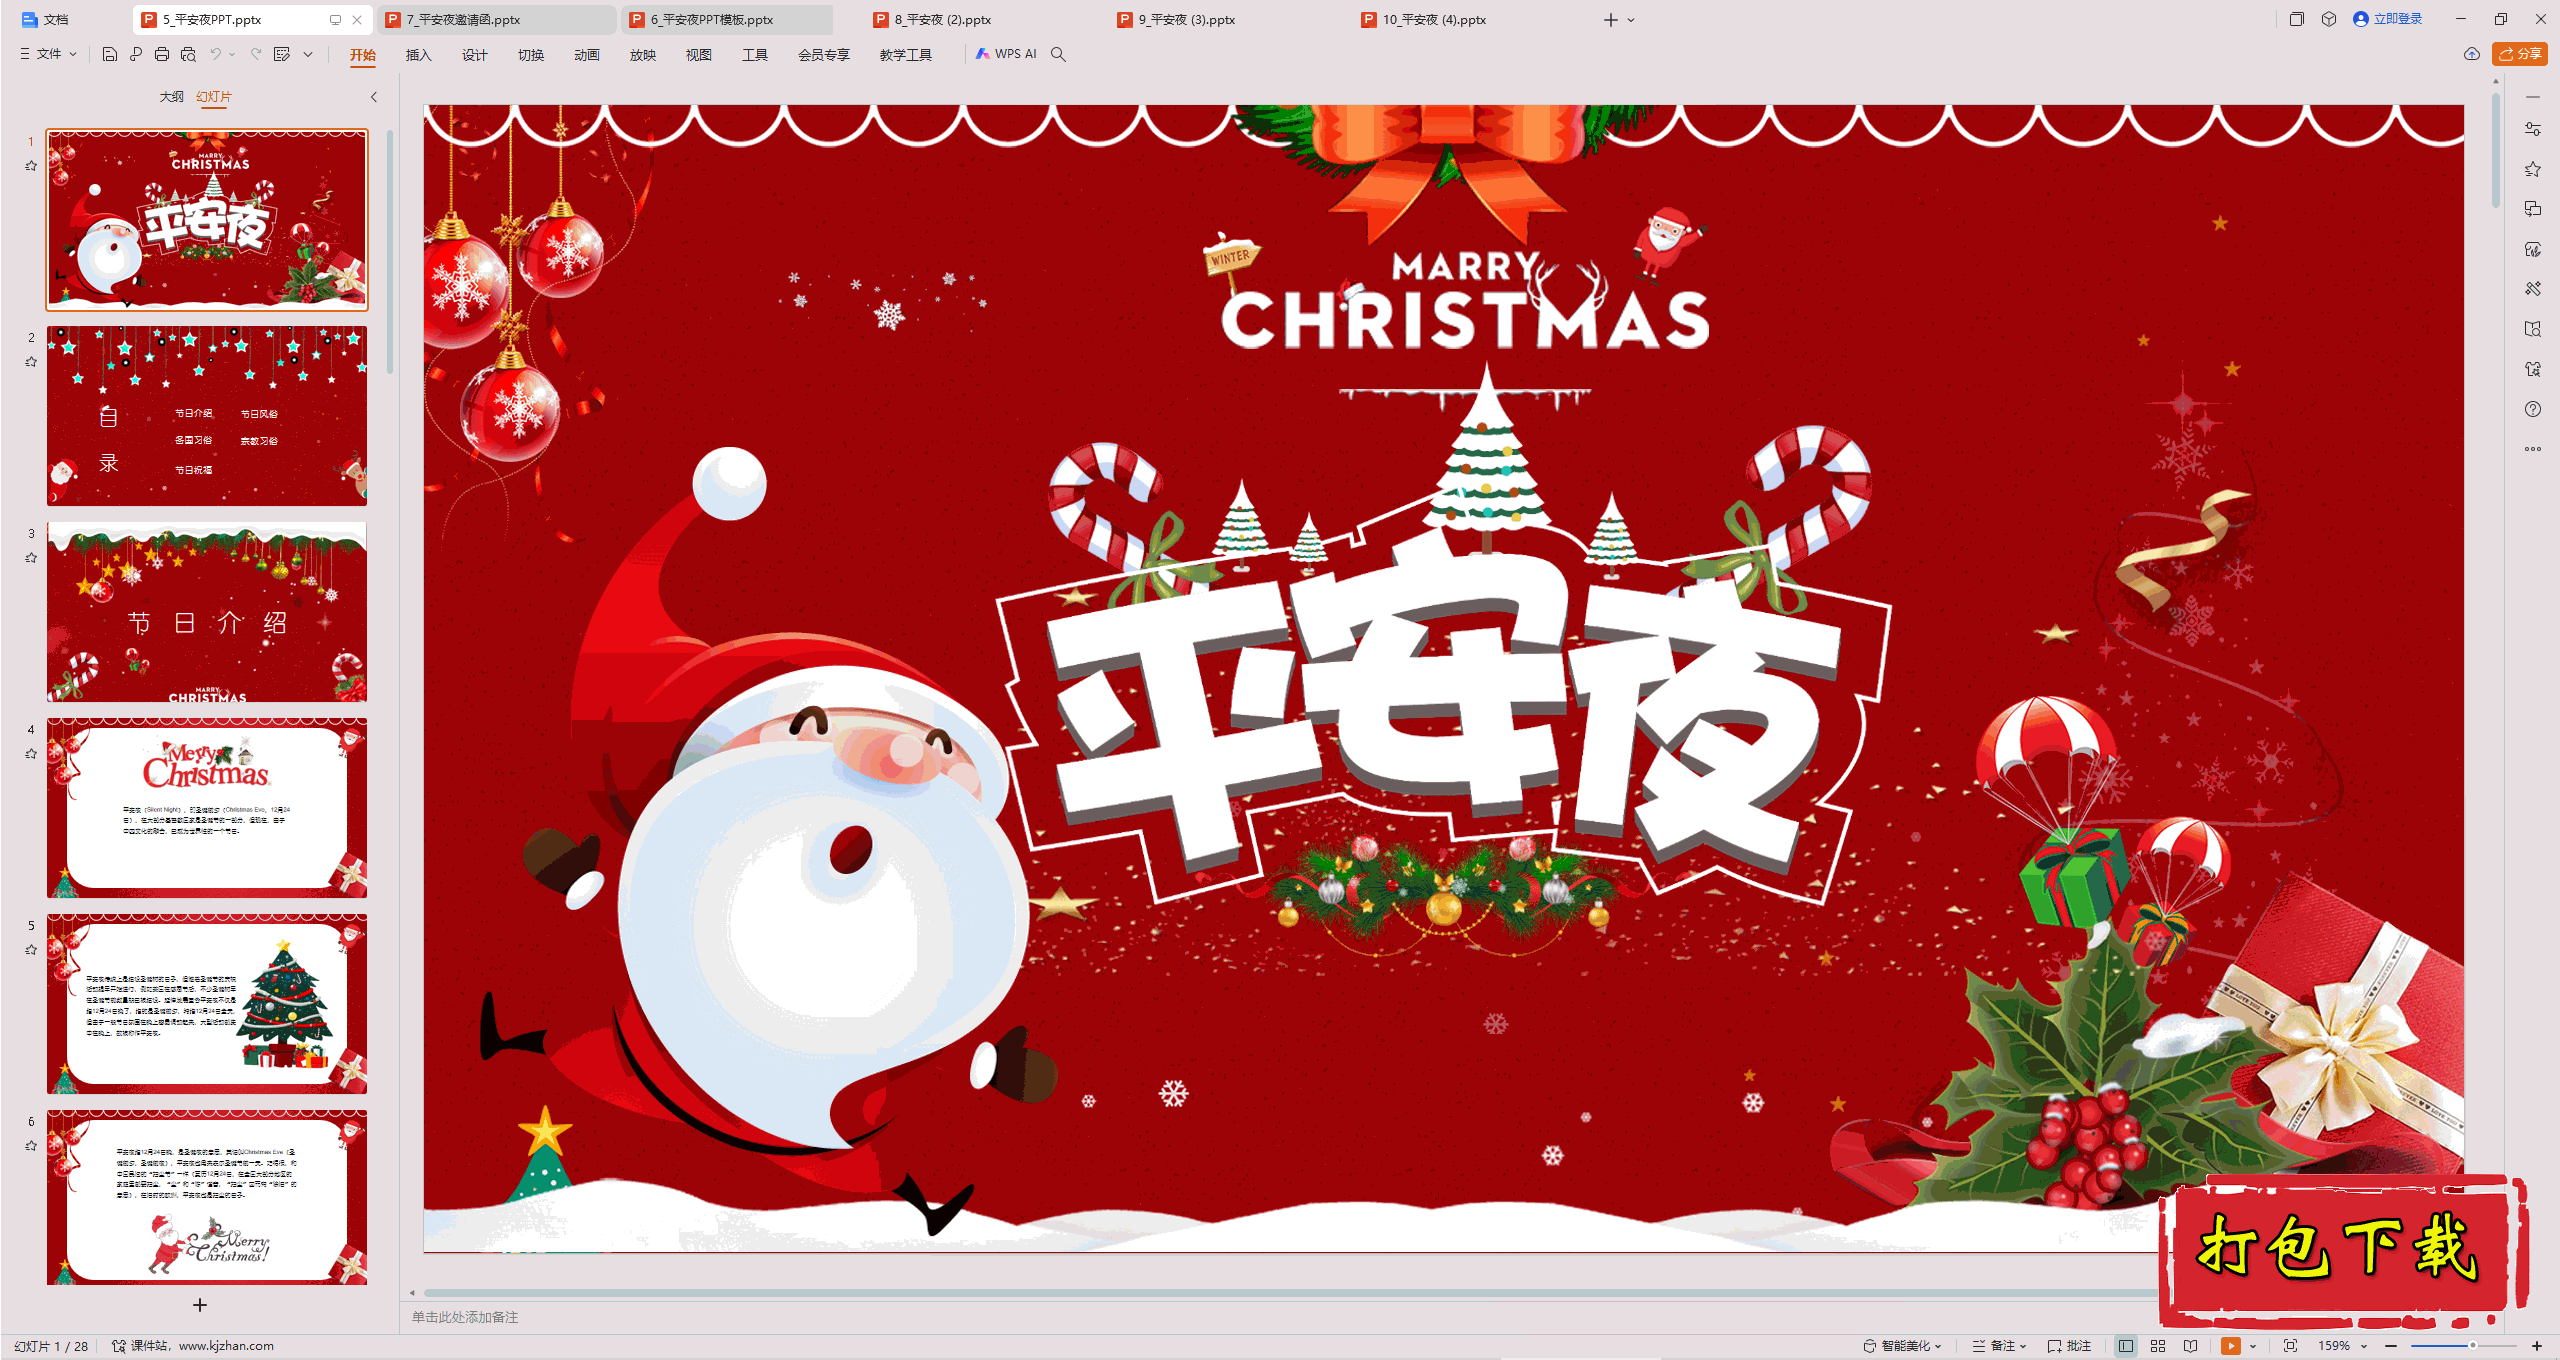Open the 教学工具 ribbon tab
The image size is (2560, 1360).
pyautogui.click(x=906, y=55)
